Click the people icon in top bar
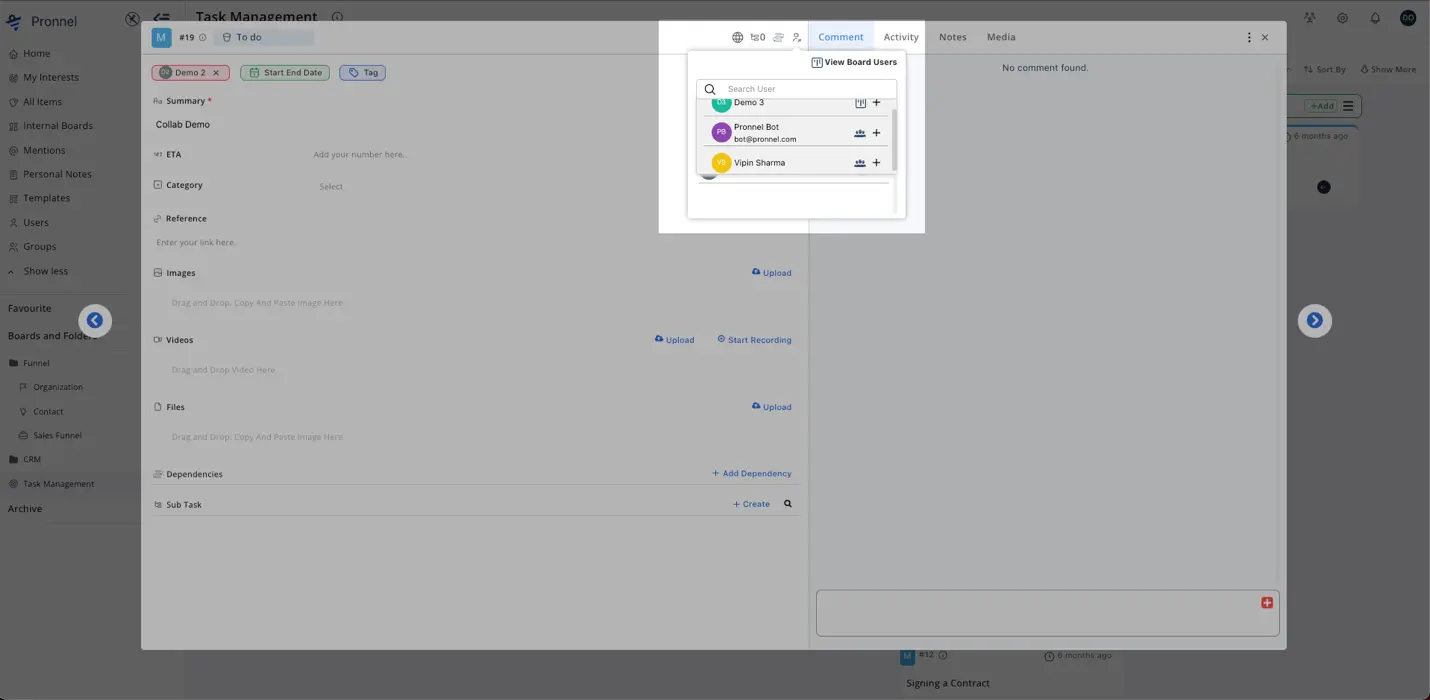1430x700 pixels. point(1310,18)
